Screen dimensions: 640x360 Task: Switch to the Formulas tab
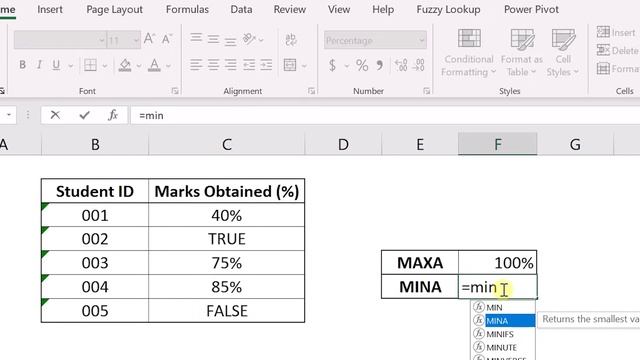point(187,9)
